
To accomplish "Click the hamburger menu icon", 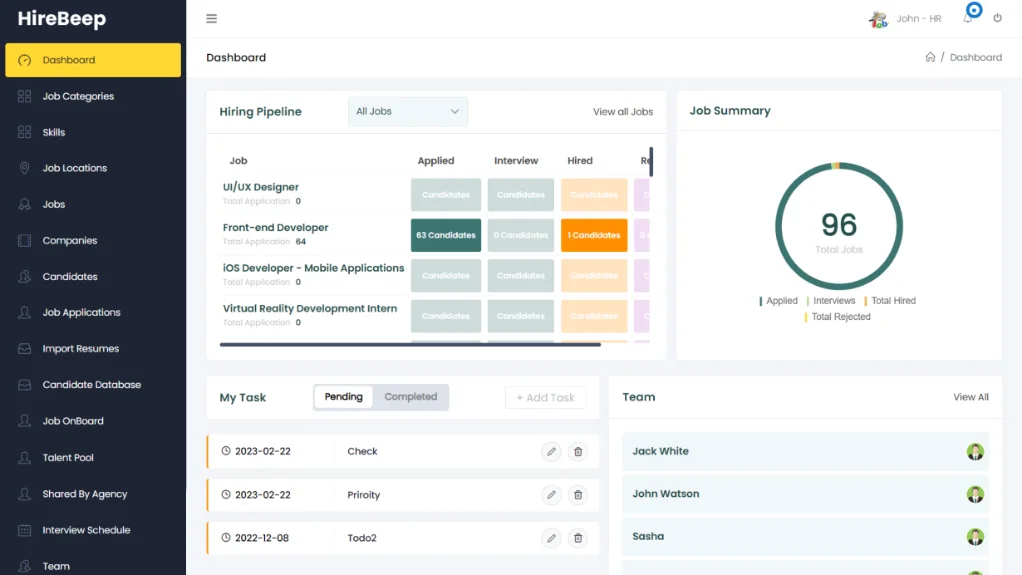I will 211,19.
